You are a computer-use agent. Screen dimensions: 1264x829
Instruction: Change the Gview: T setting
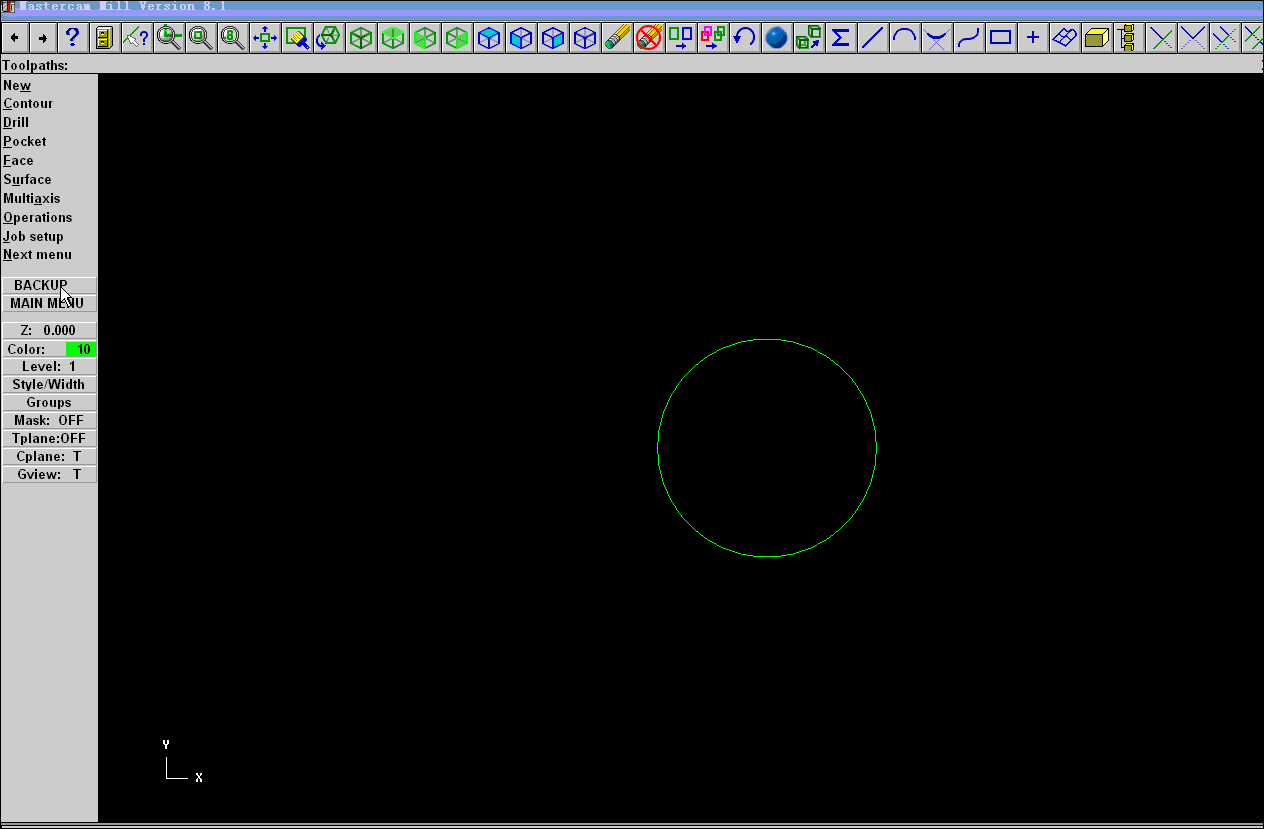[x=49, y=475]
